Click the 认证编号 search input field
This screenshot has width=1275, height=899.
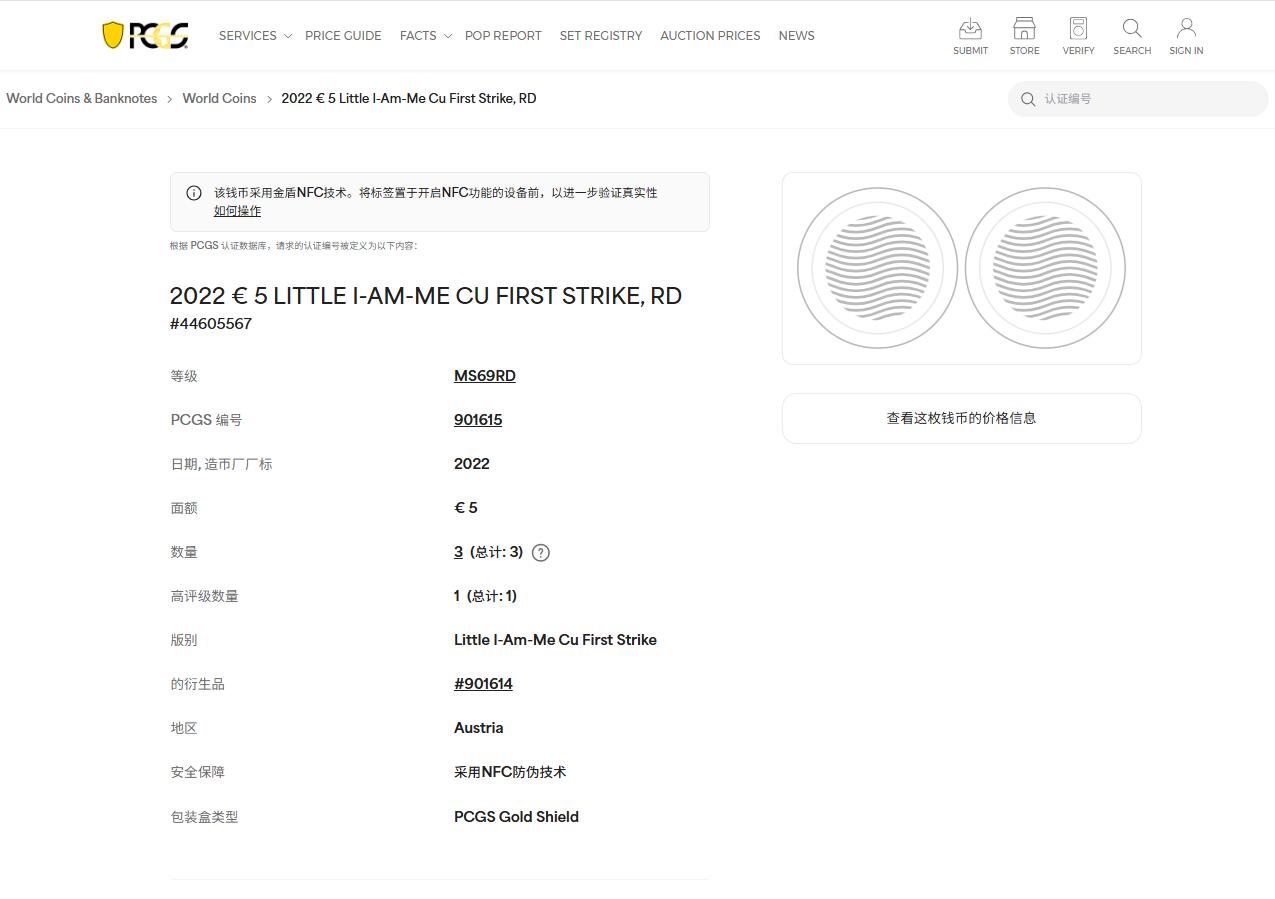coord(1137,98)
